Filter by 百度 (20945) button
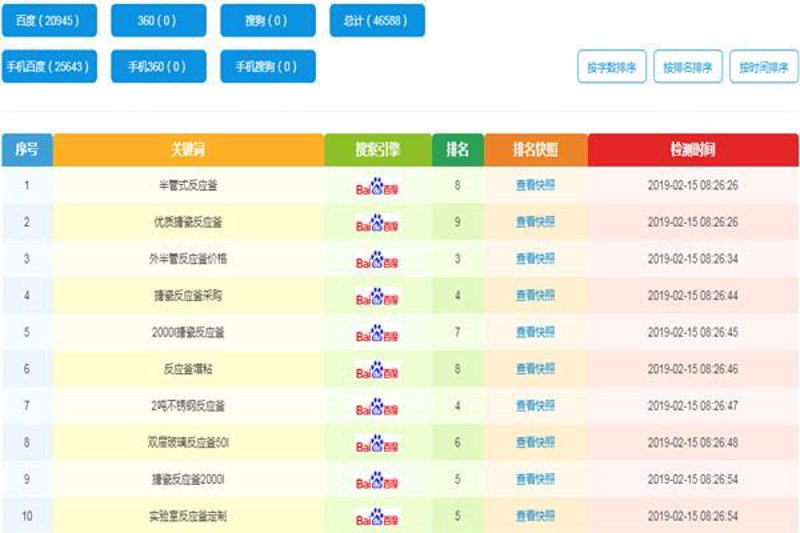The height and width of the screenshot is (533, 800). point(49,20)
